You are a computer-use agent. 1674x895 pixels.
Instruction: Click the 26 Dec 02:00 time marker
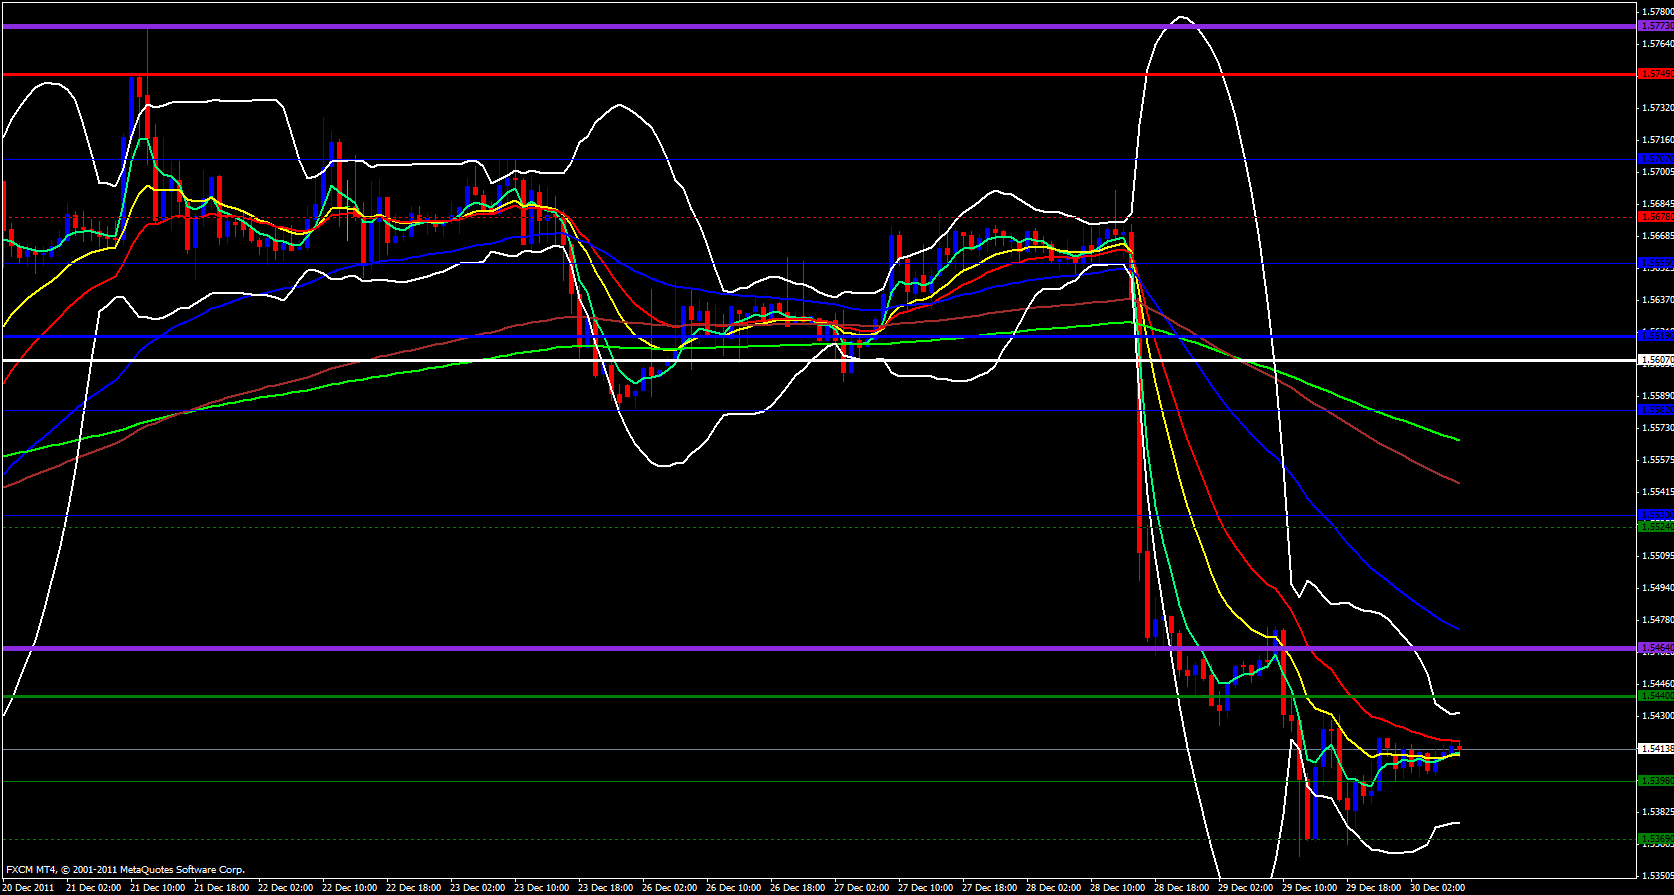(669, 887)
